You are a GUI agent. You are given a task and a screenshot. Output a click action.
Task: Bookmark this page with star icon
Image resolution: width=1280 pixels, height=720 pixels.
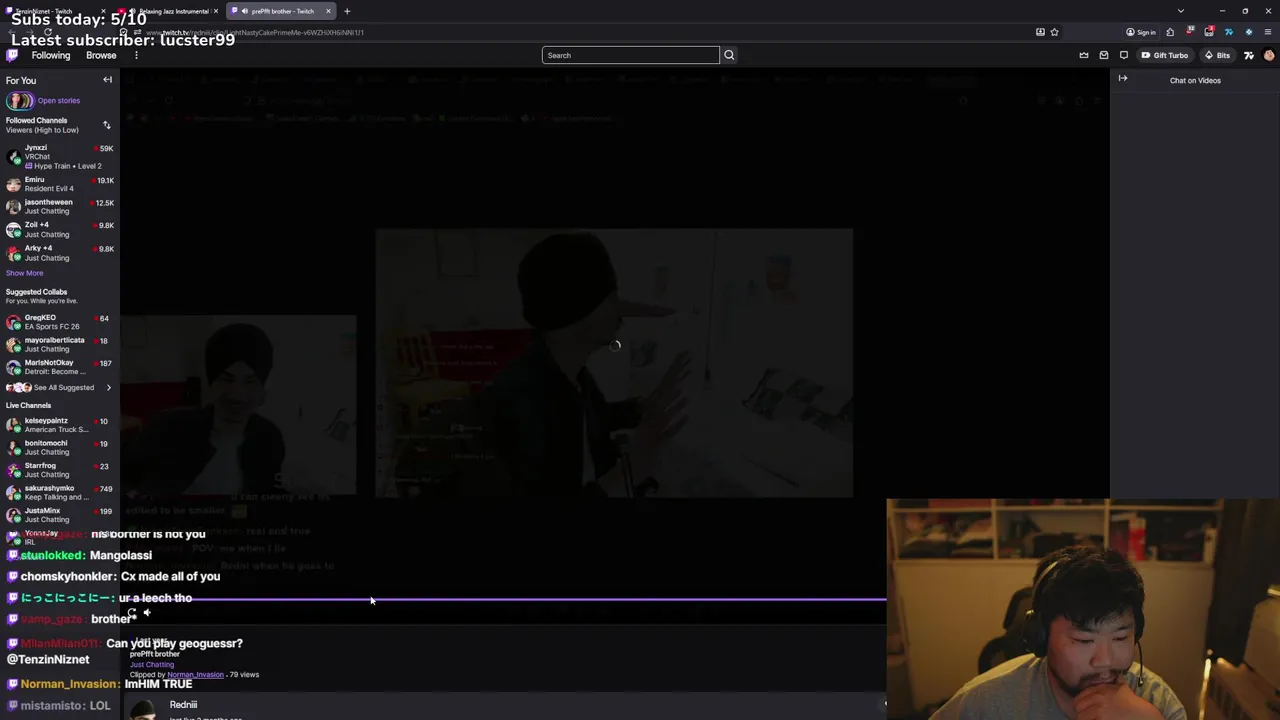[1054, 32]
